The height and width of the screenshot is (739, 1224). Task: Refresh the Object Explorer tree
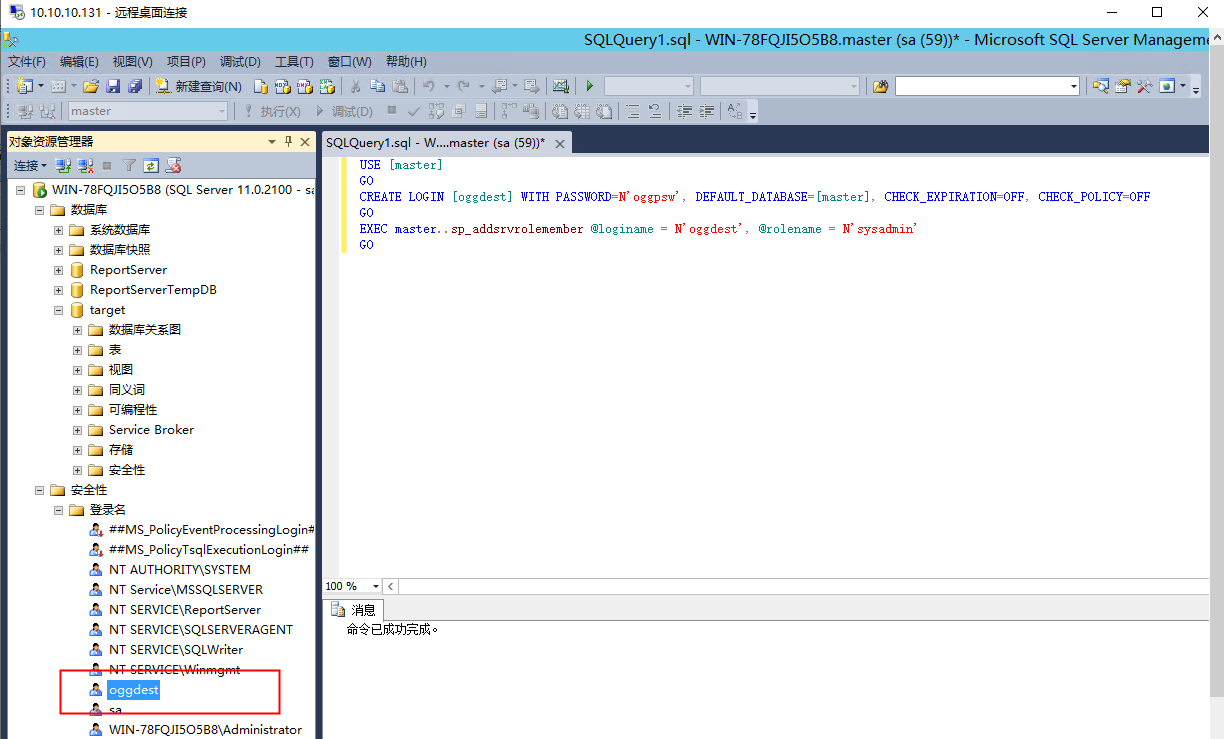(150, 165)
